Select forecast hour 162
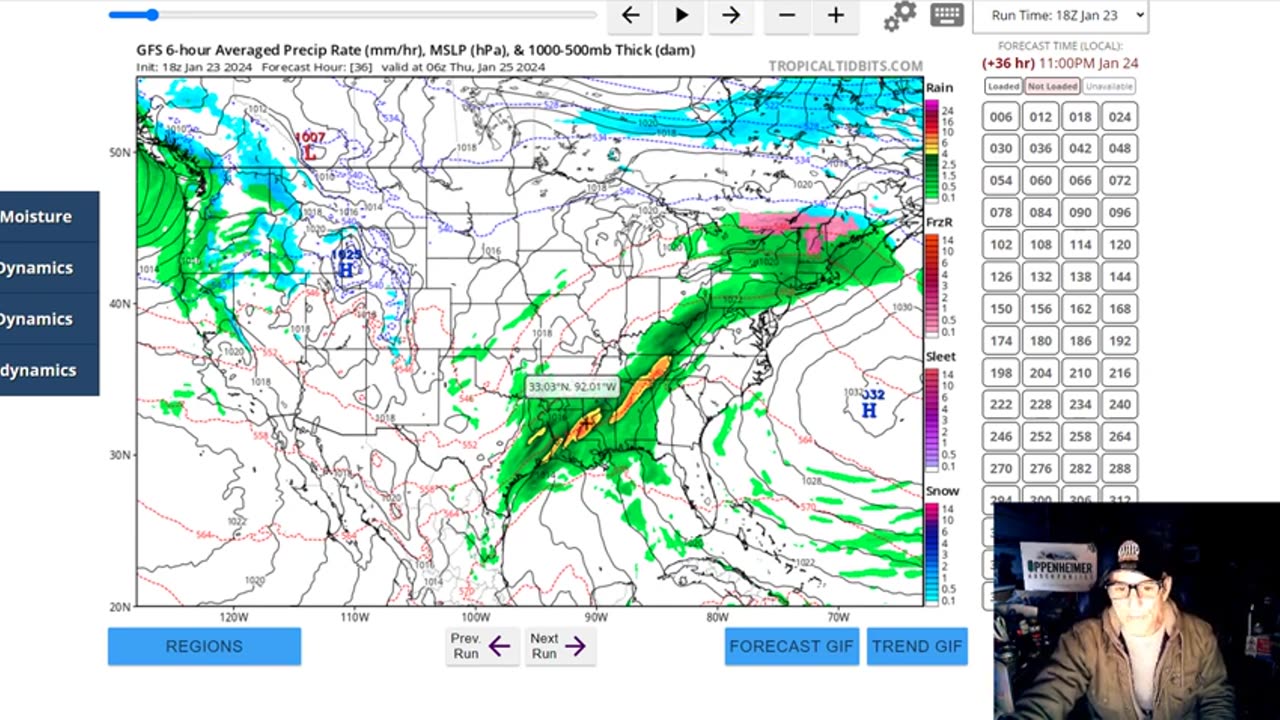Screen dimensions: 1280x720 pyautogui.click(x=1080, y=309)
